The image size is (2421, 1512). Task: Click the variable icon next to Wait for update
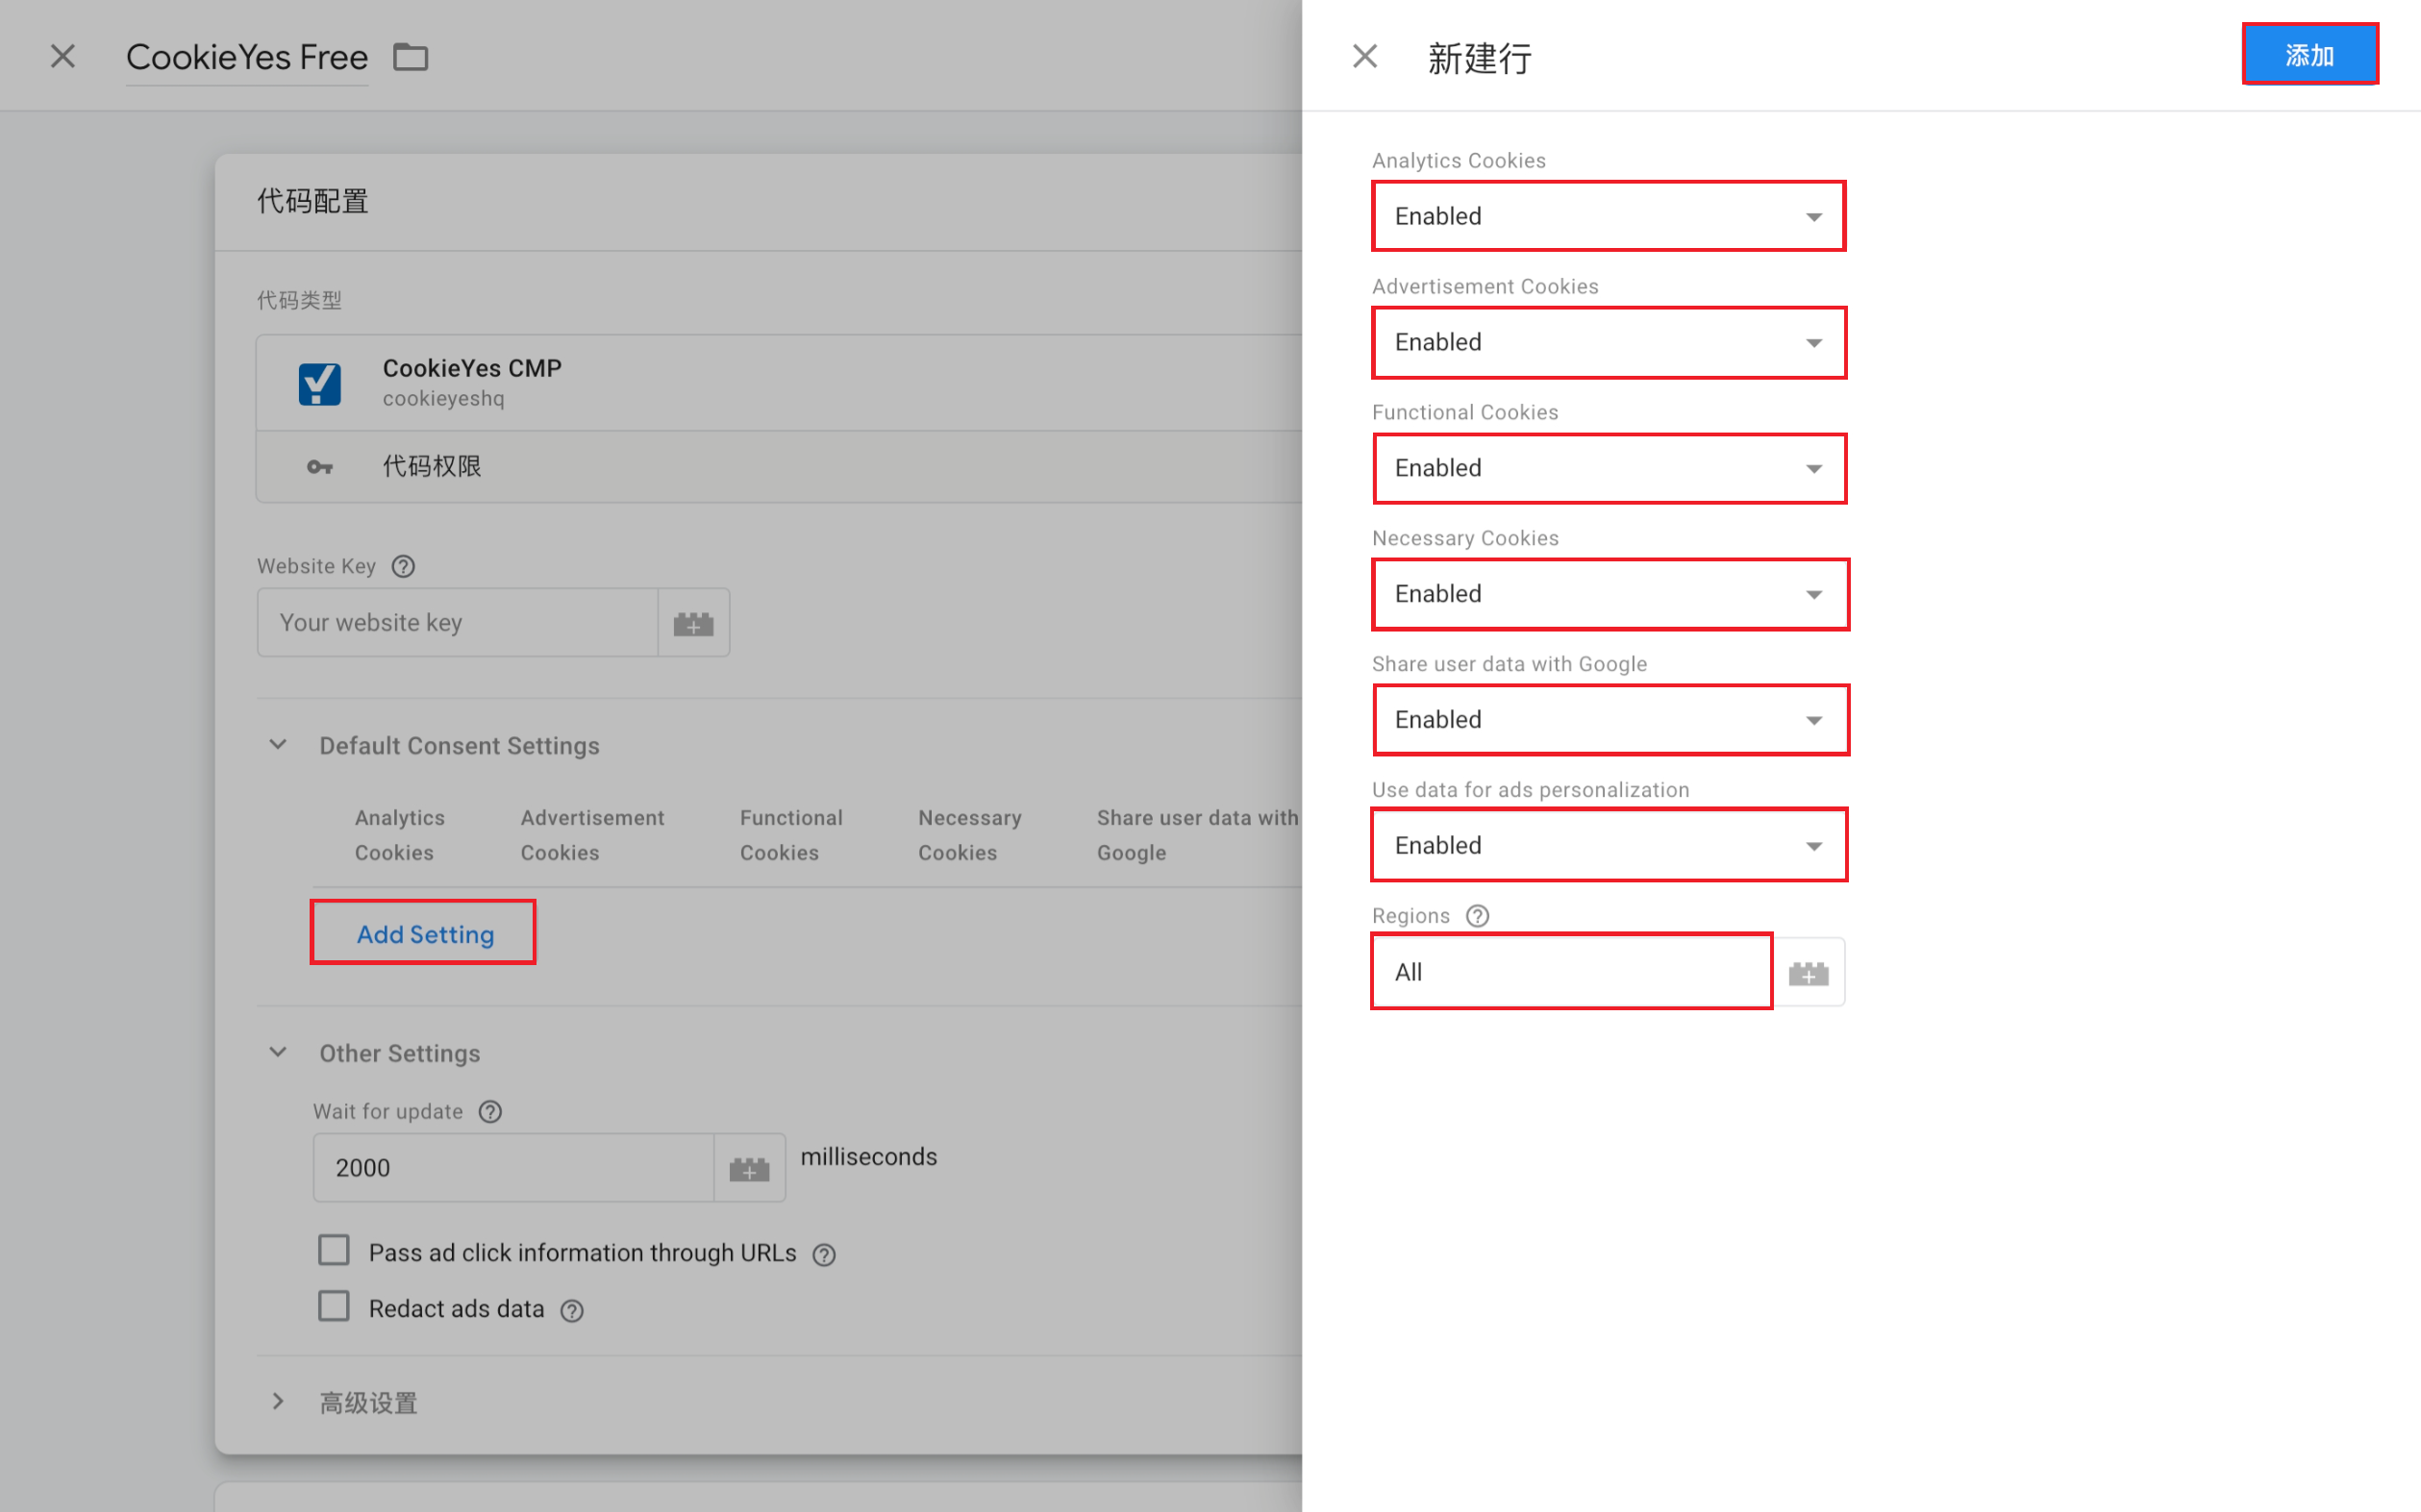pos(749,1168)
